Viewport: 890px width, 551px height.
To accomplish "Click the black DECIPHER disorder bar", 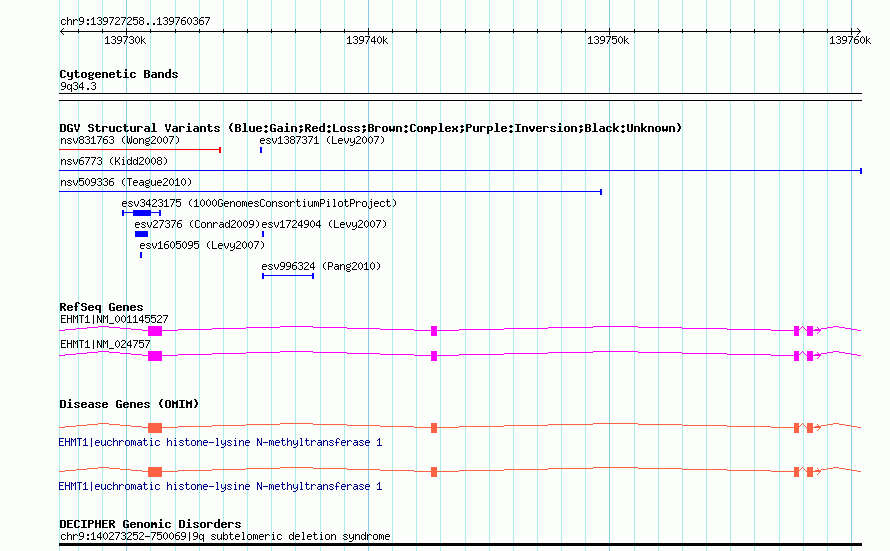I will point(460,545).
